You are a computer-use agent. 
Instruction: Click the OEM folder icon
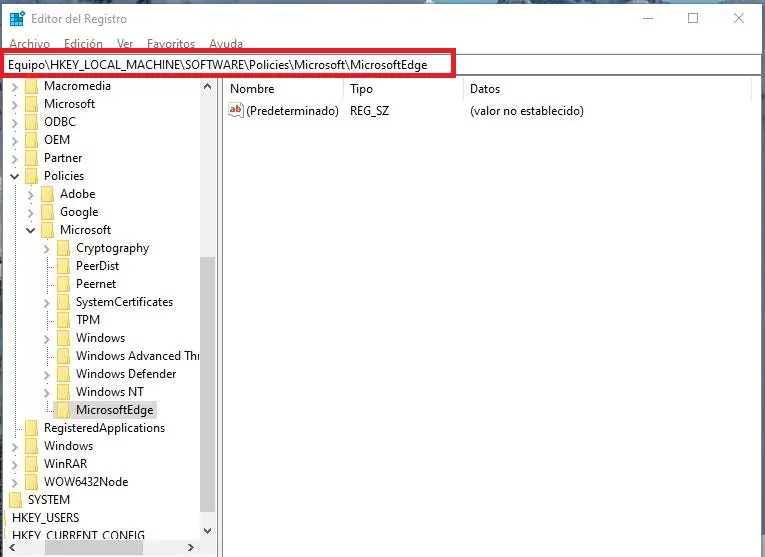[31, 140]
